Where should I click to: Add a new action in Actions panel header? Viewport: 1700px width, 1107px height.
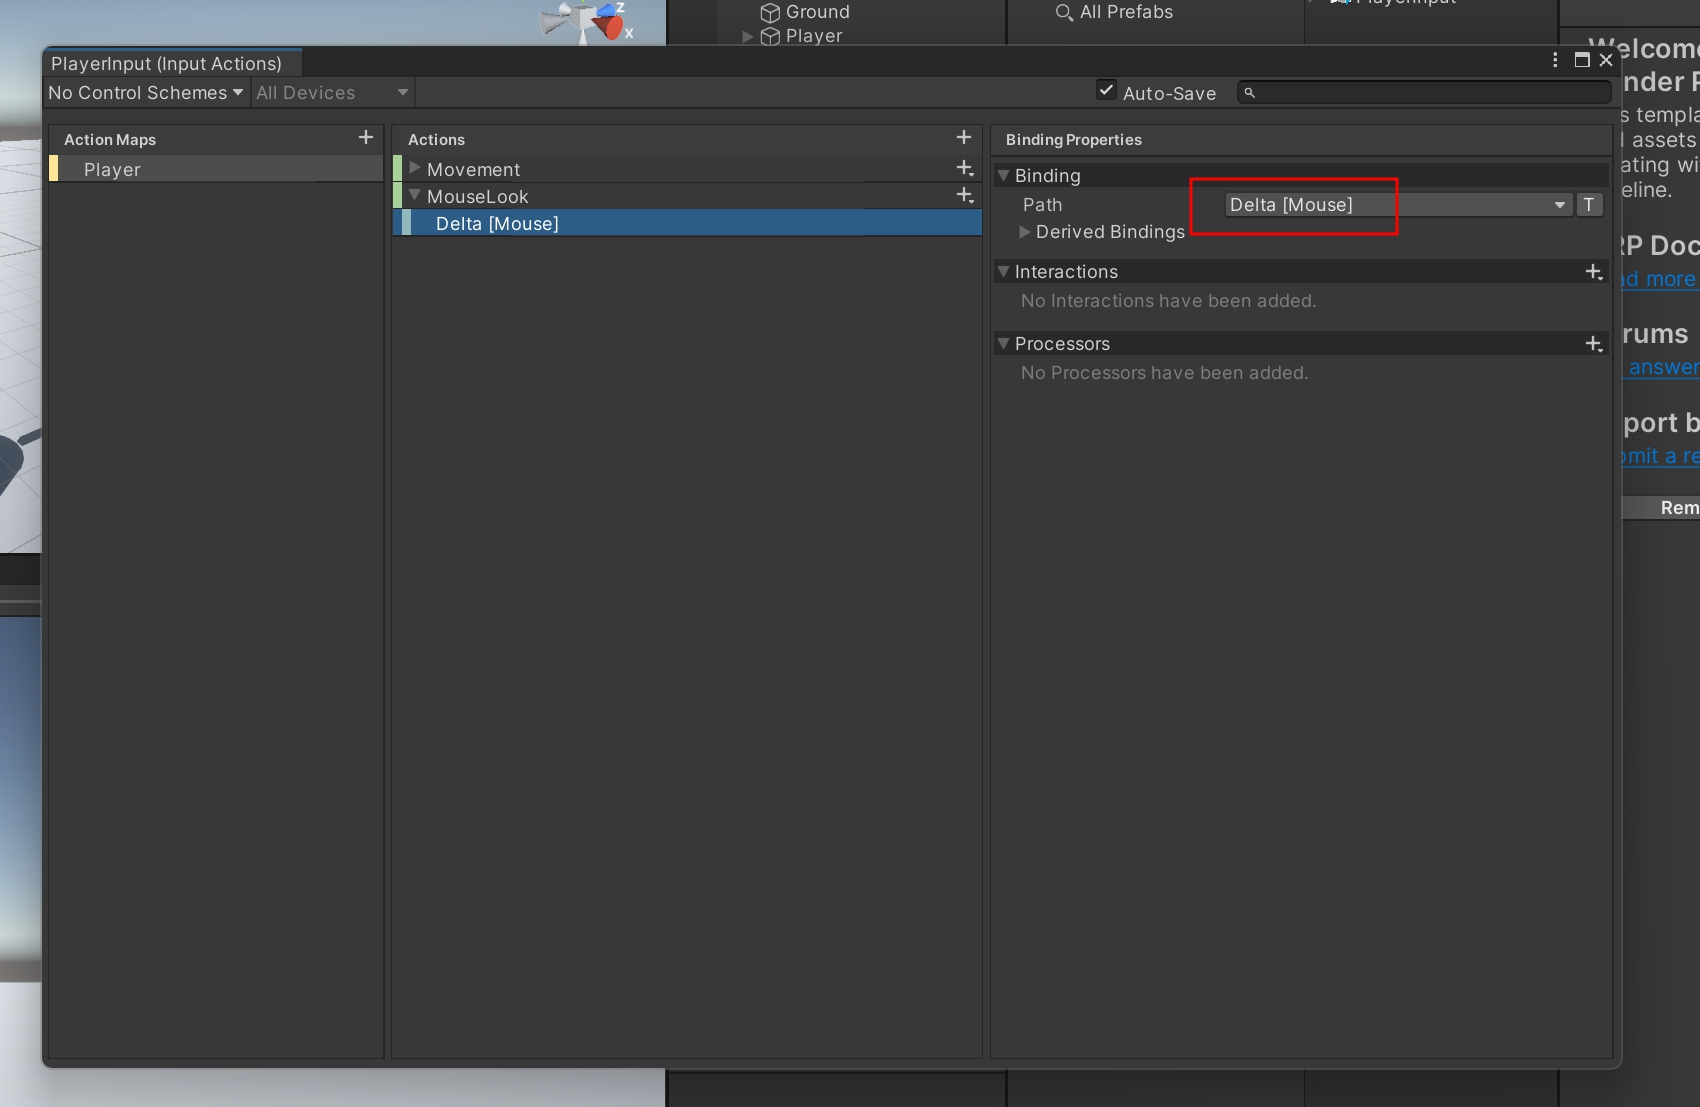[964, 137]
